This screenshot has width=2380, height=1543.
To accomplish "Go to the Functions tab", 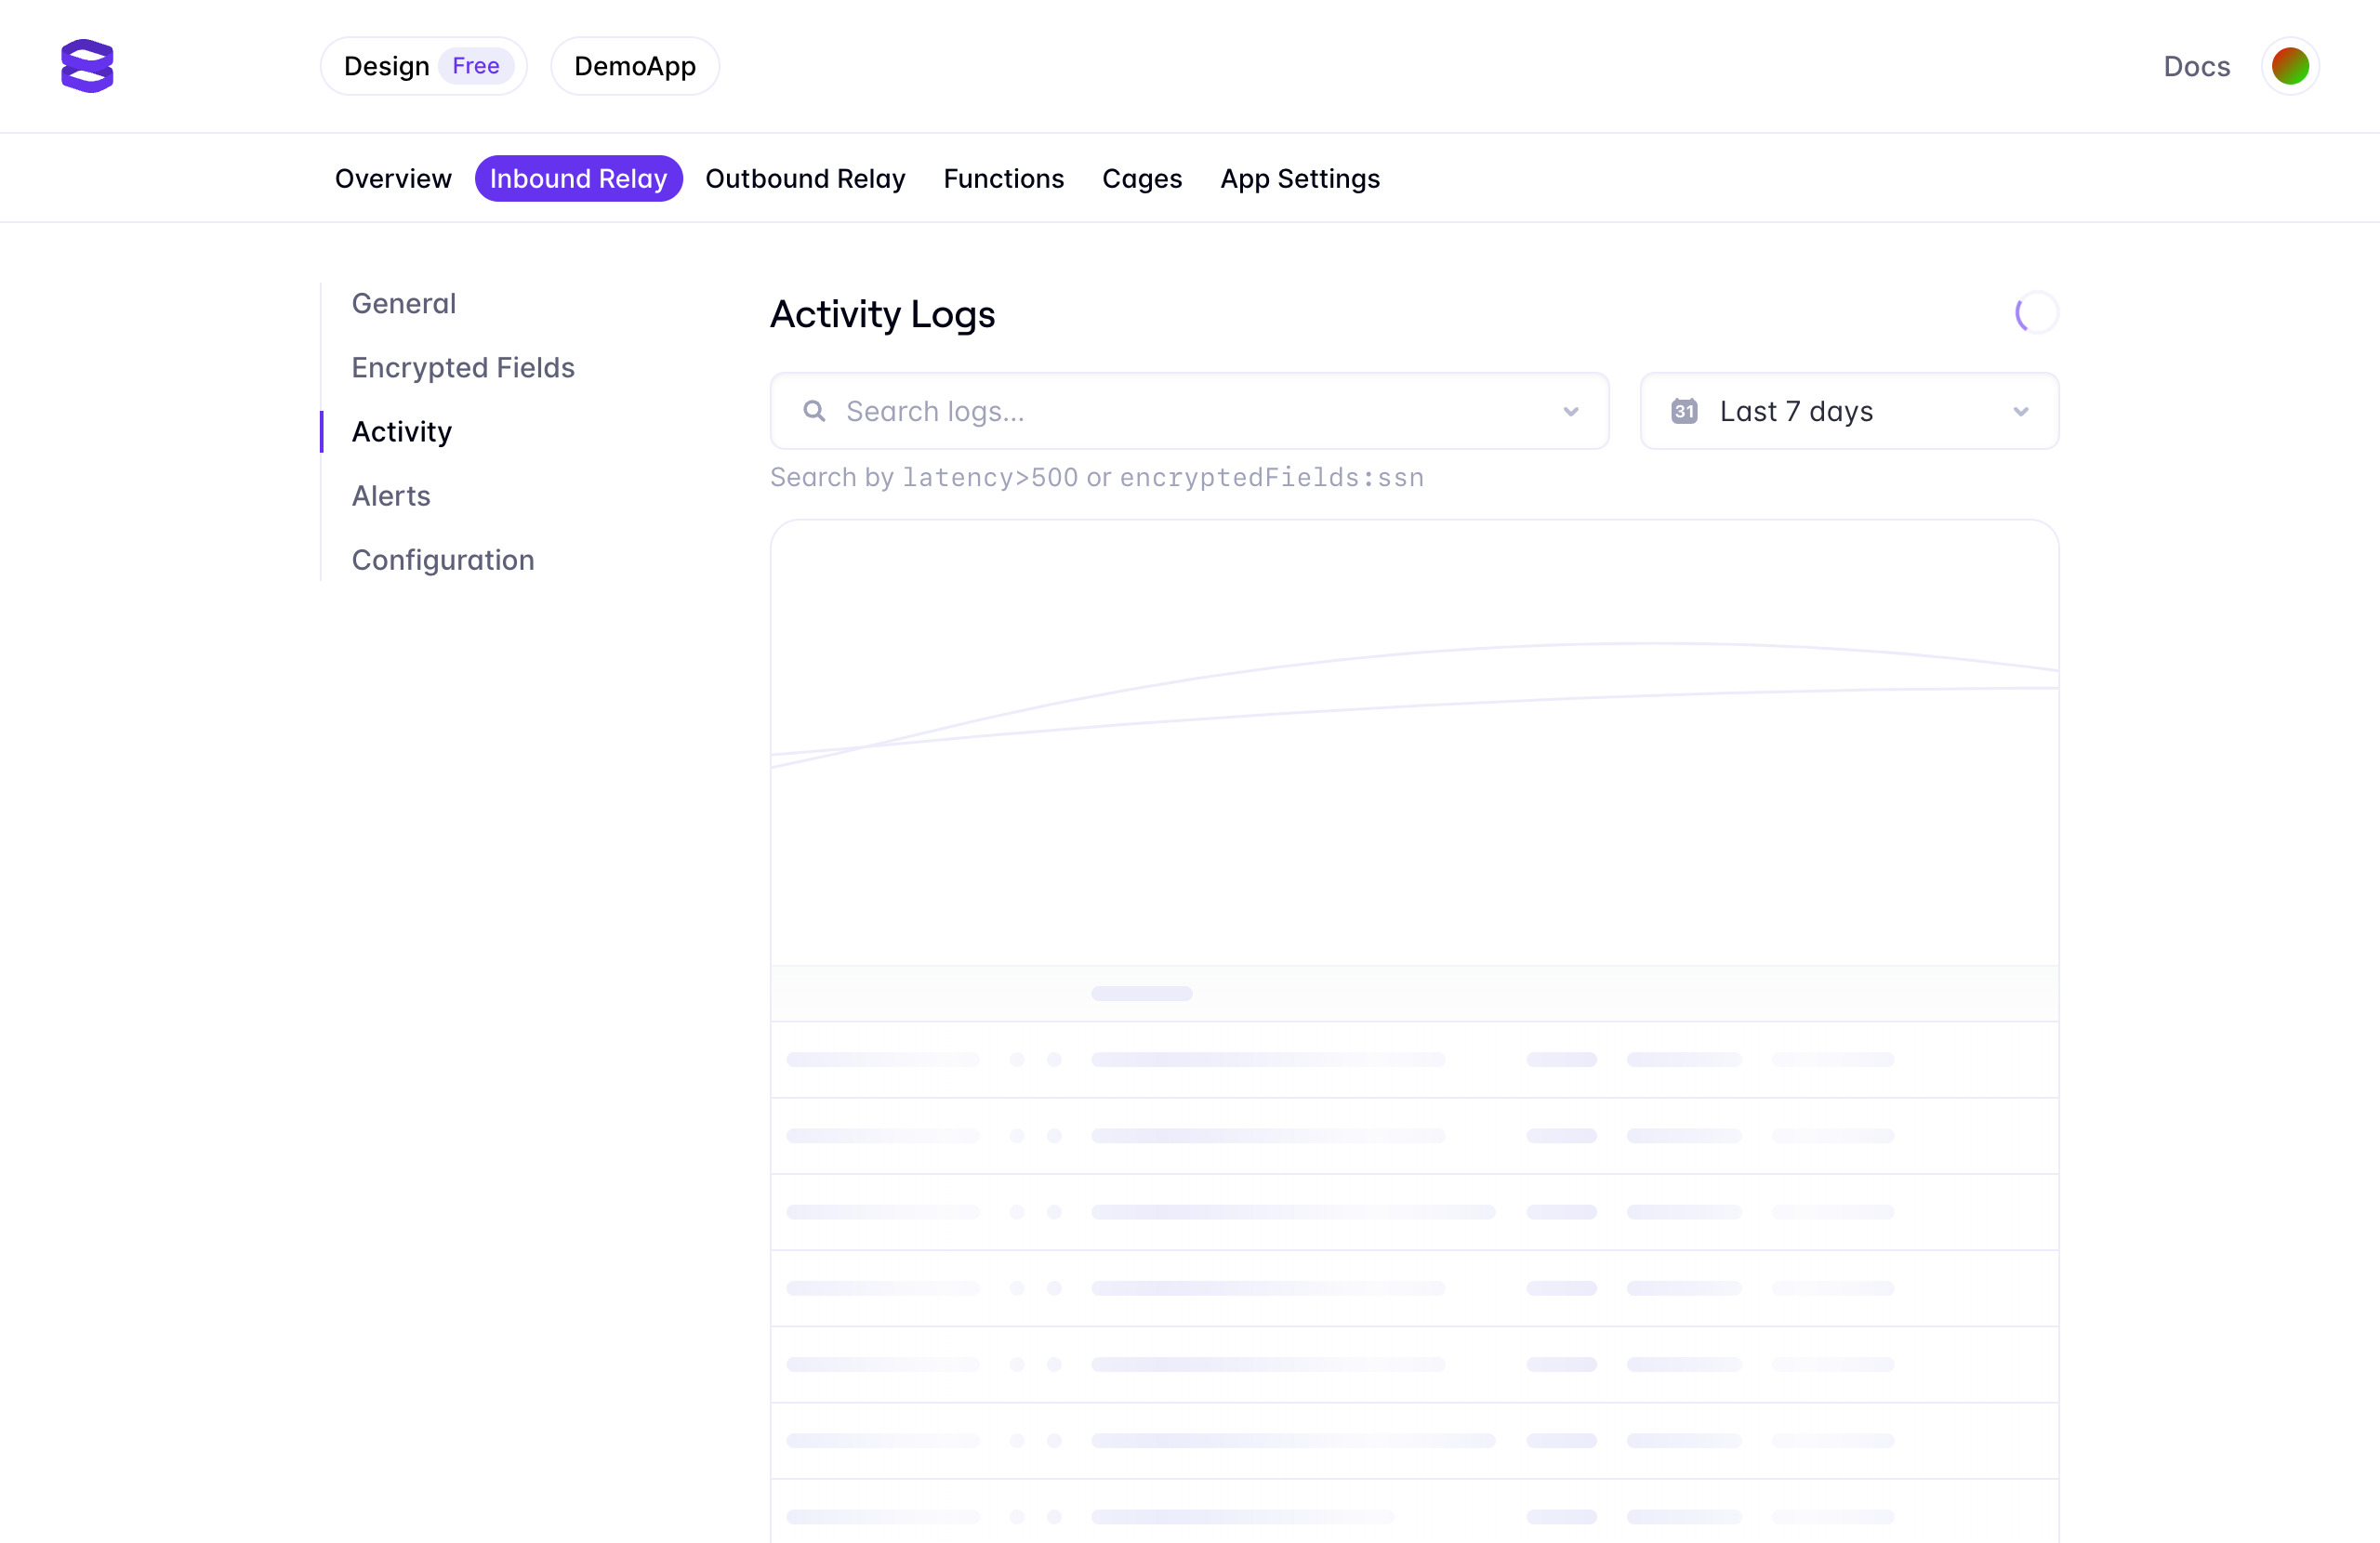I will pos(1003,178).
